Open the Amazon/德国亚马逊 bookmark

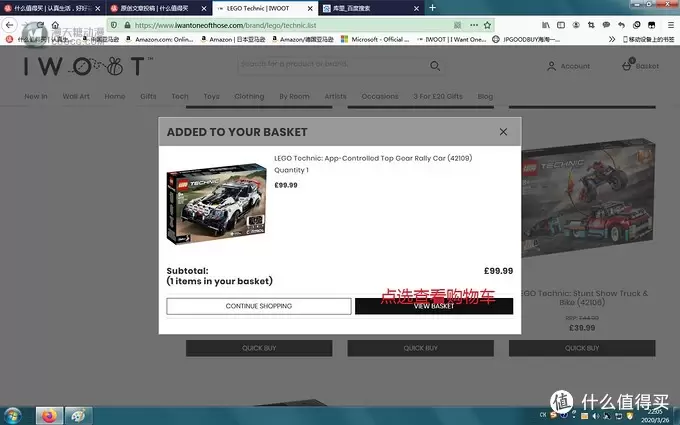pyautogui.click(x=303, y=39)
